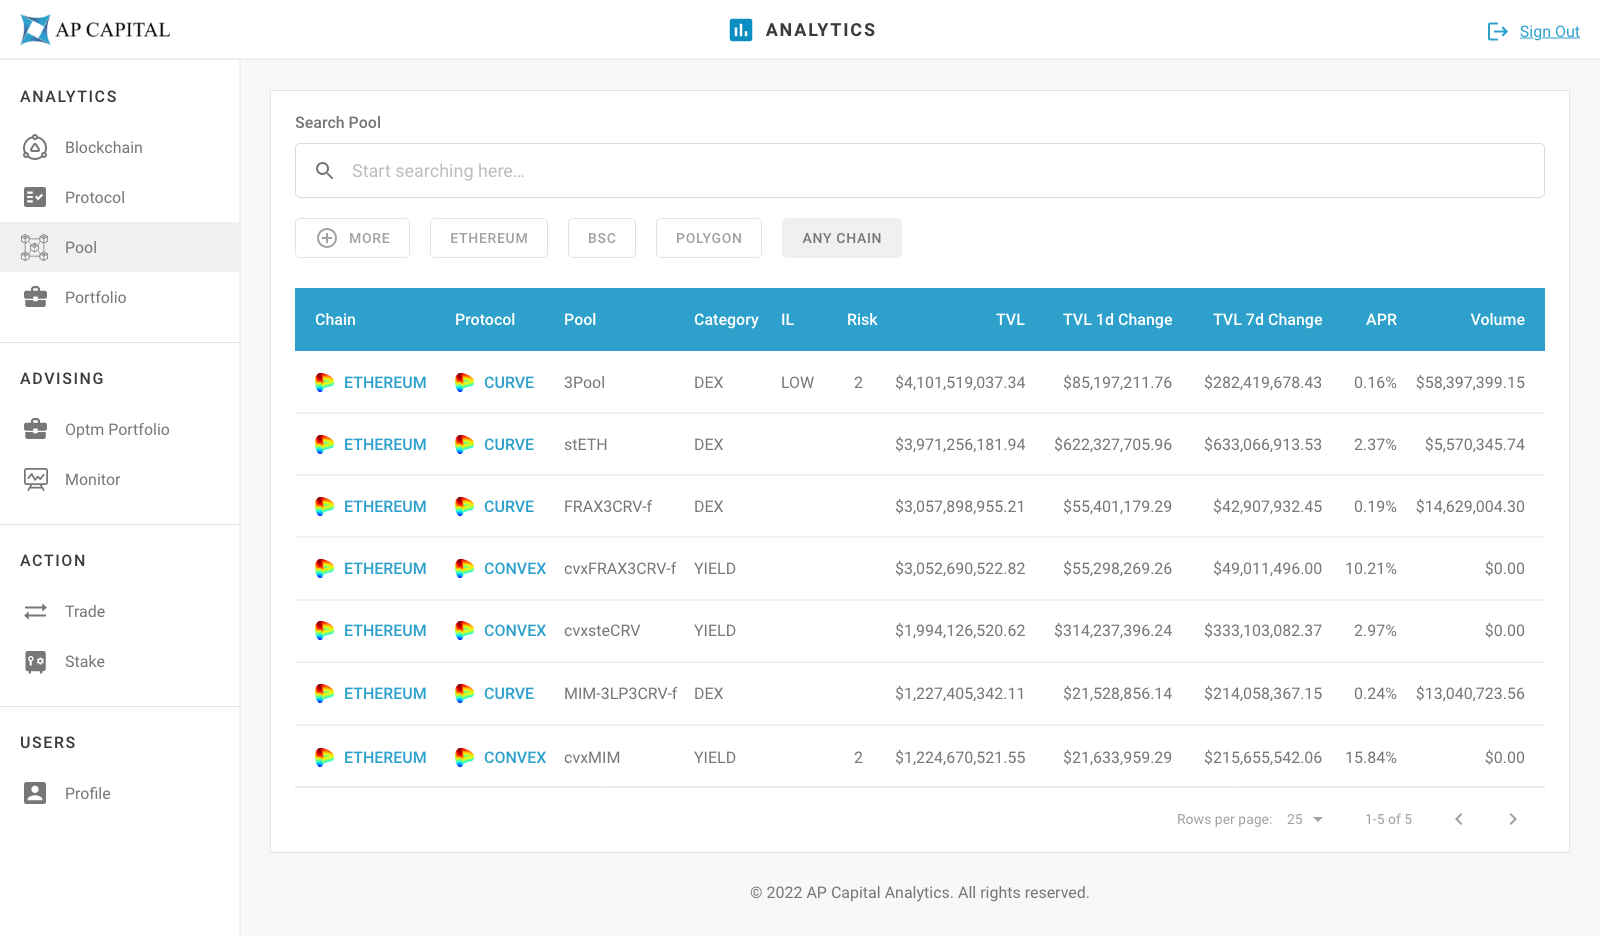Open the Protocol menu item
The height and width of the screenshot is (936, 1600).
click(x=95, y=197)
